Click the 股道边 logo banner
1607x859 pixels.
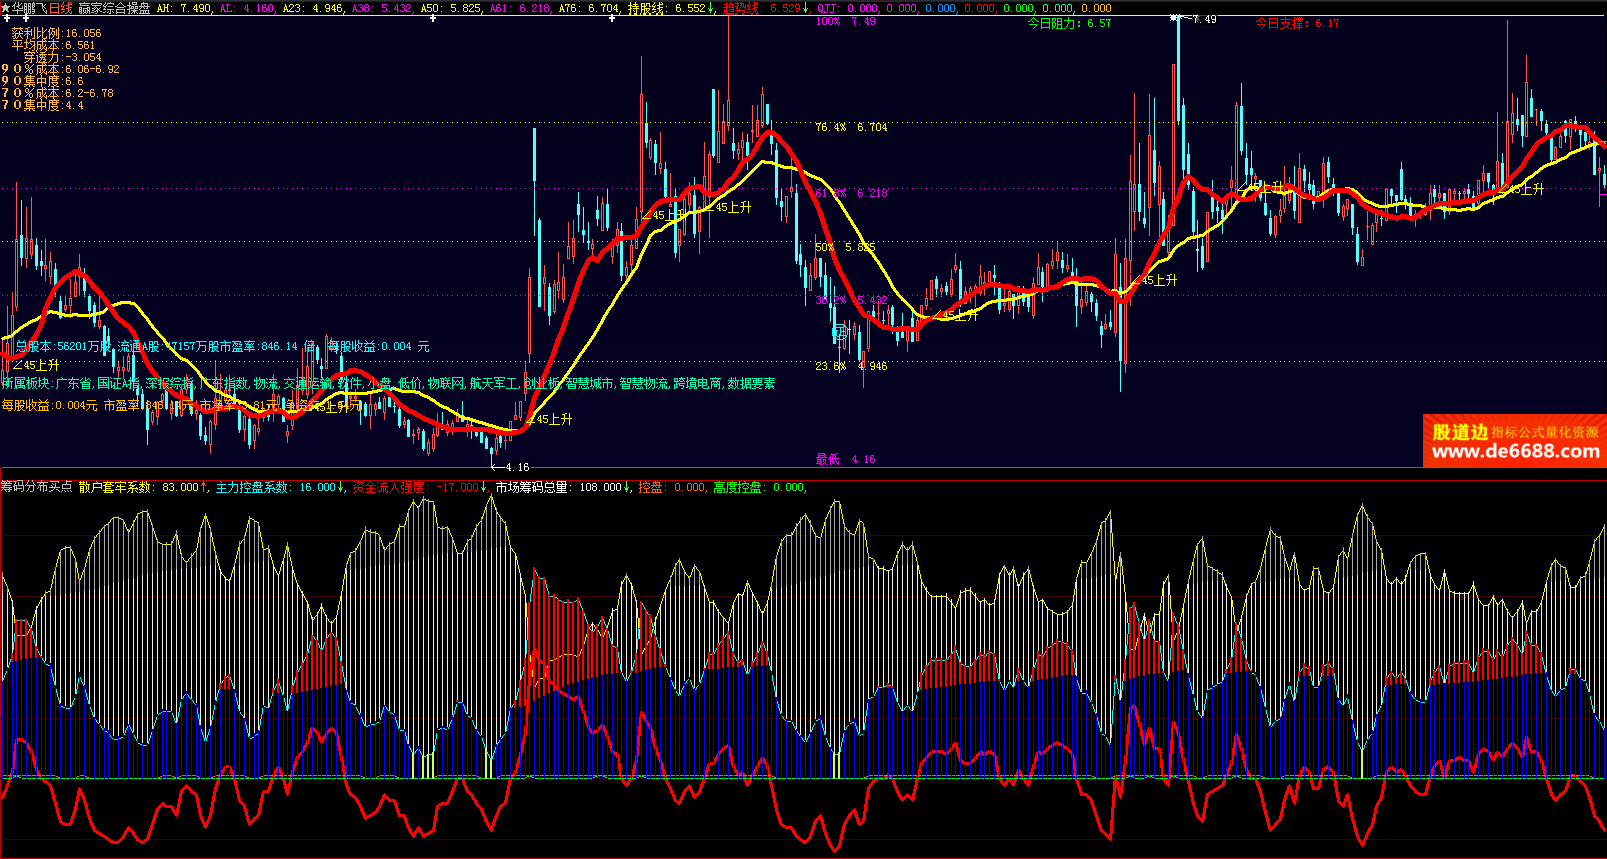point(1460,432)
